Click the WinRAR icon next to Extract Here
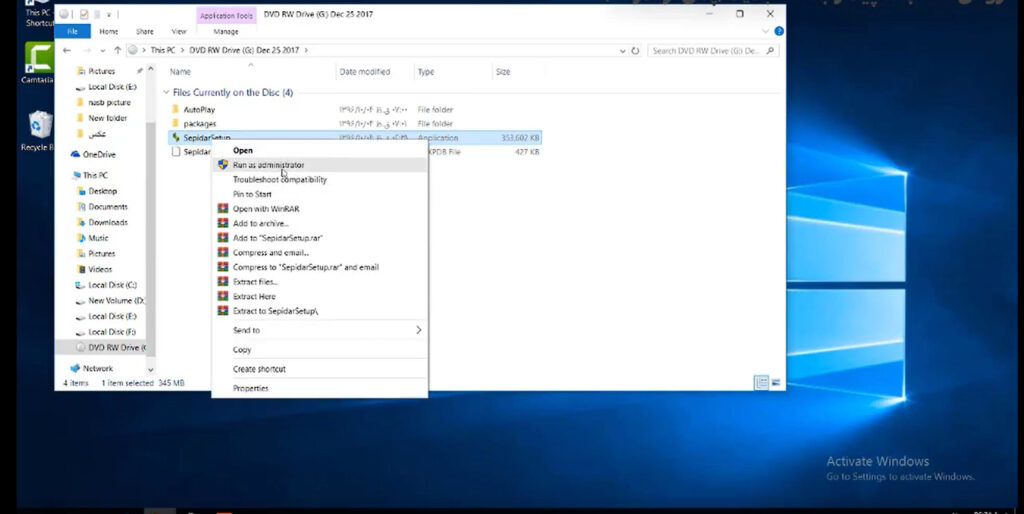This screenshot has height=514, width=1024. [223, 296]
